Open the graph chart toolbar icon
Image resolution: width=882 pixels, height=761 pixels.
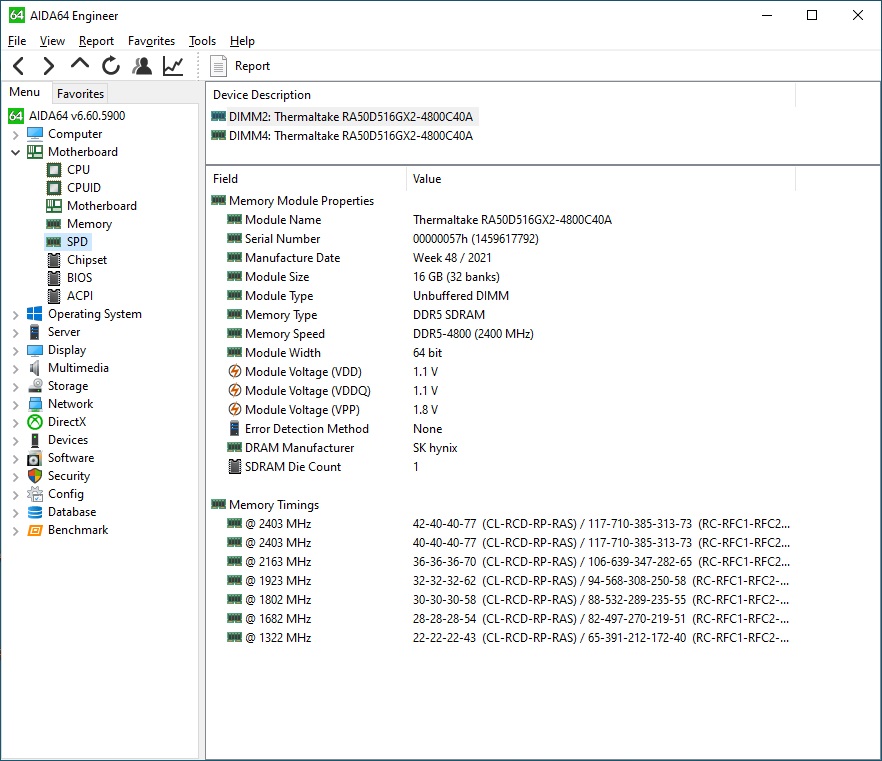point(173,66)
